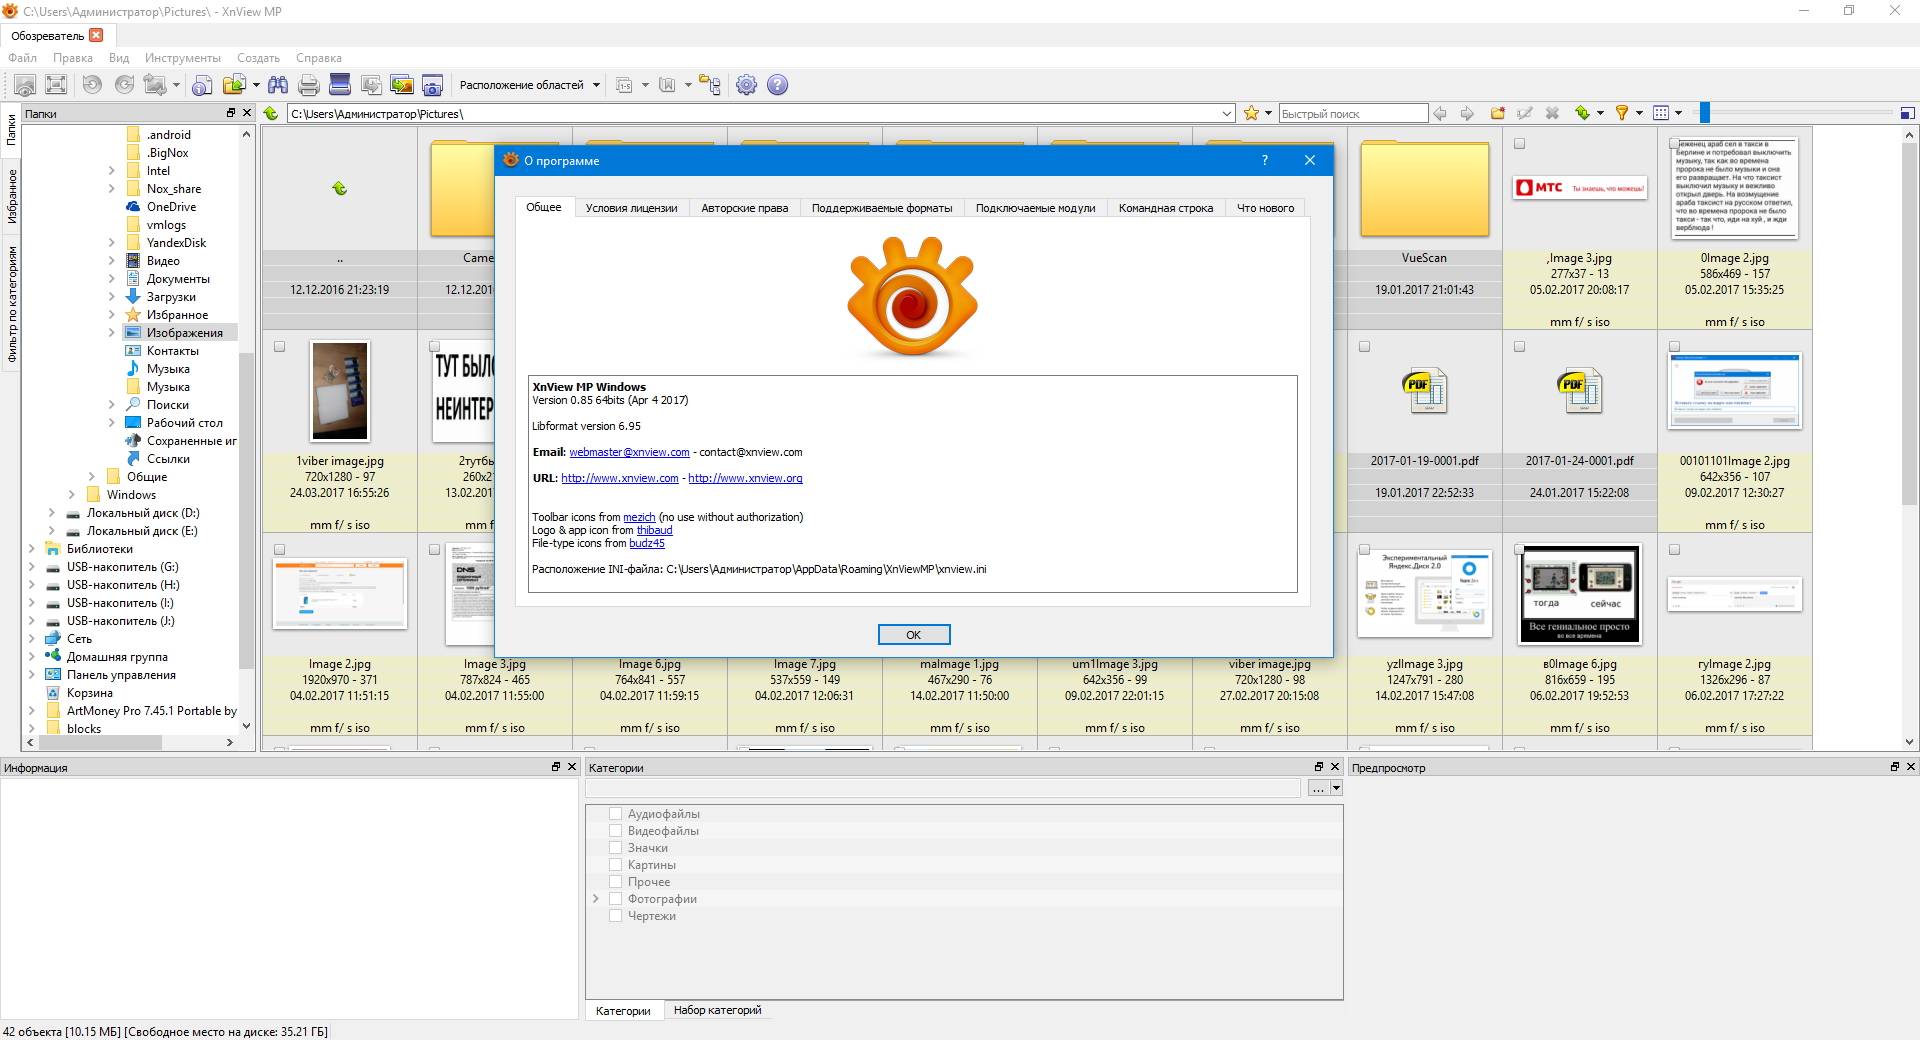Open the batch convert toolbar icon

[x=371, y=85]
